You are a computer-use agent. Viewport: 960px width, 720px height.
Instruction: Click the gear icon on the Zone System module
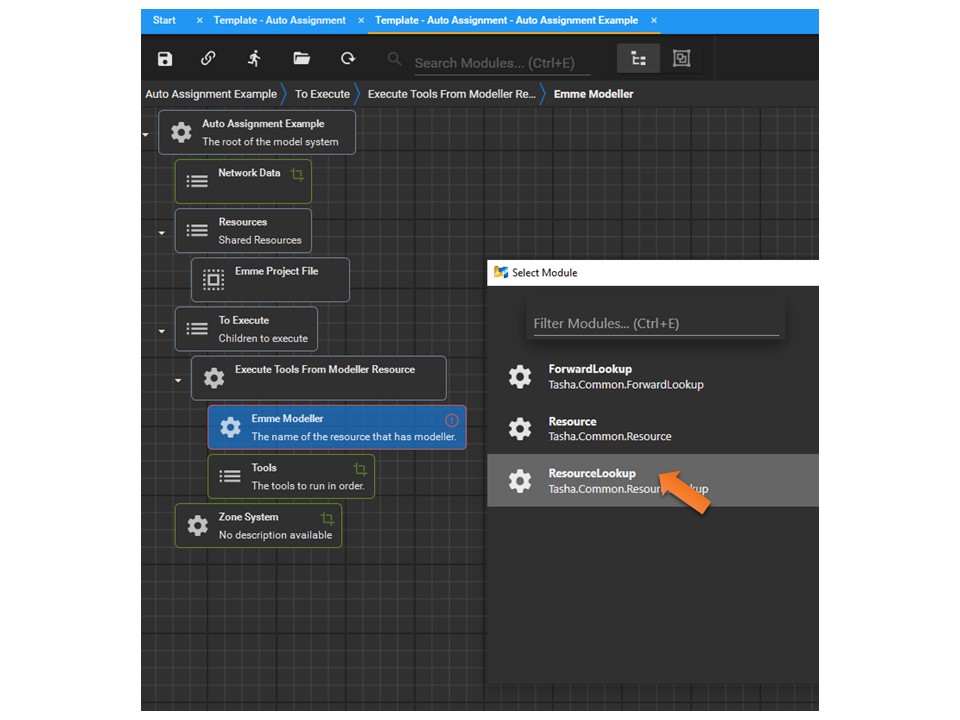(x=197, y=525)
